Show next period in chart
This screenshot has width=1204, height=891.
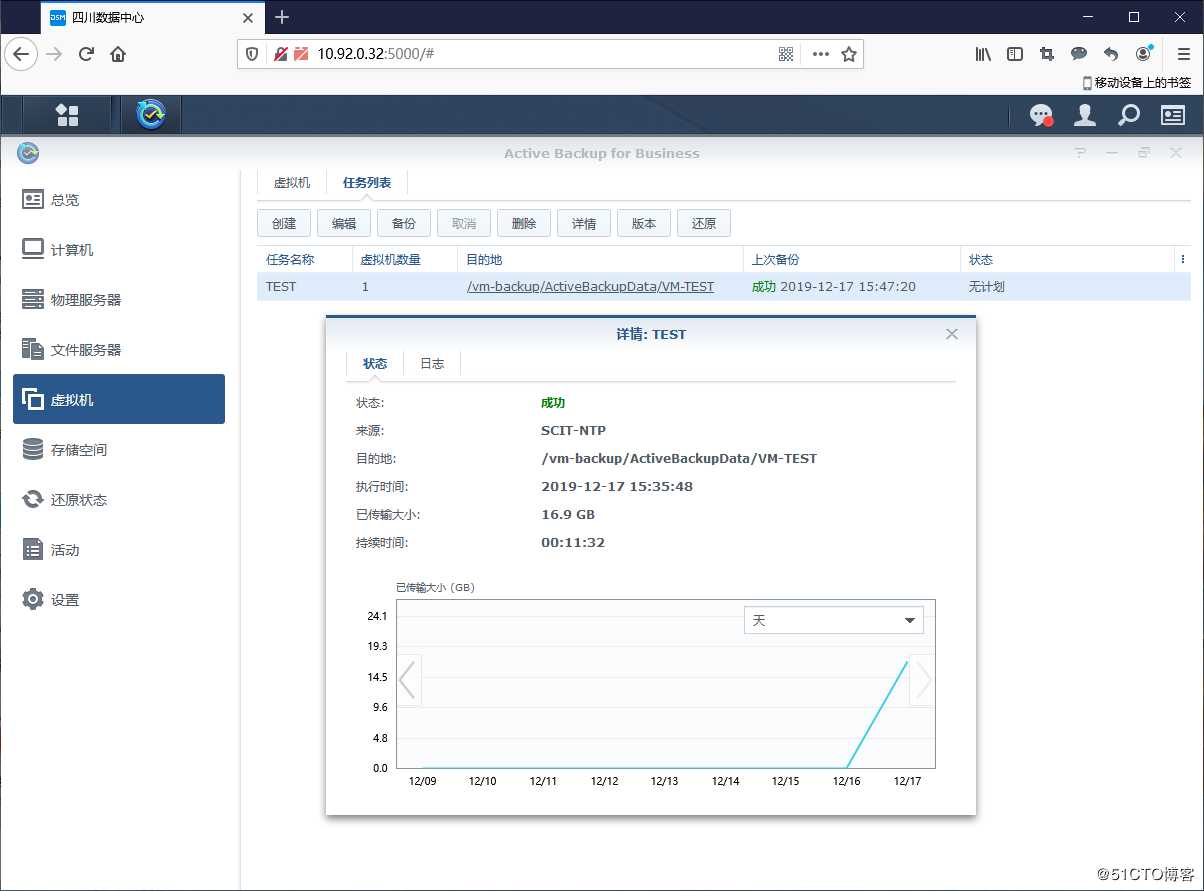[922, 680]
